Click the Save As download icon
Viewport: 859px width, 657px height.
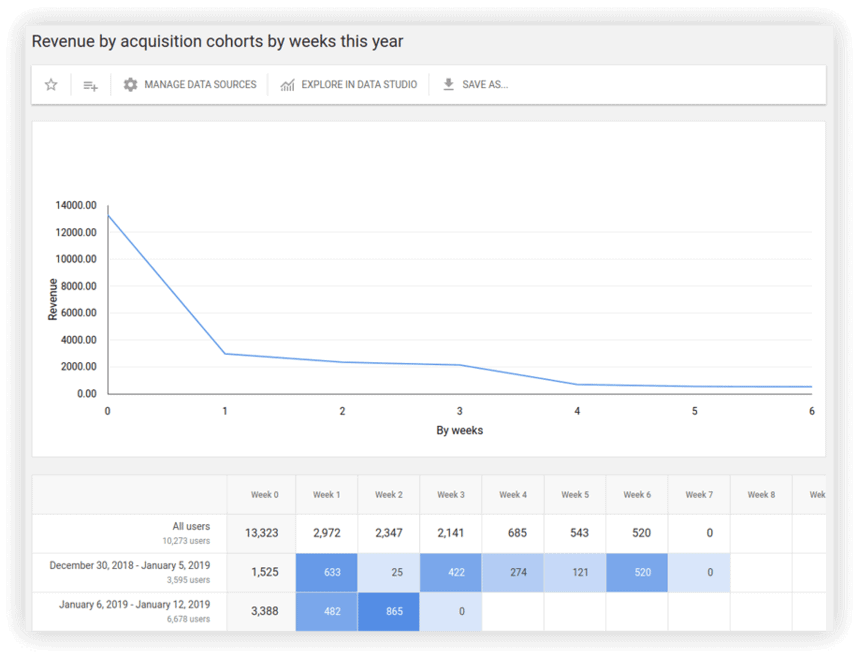pos(448,85)
